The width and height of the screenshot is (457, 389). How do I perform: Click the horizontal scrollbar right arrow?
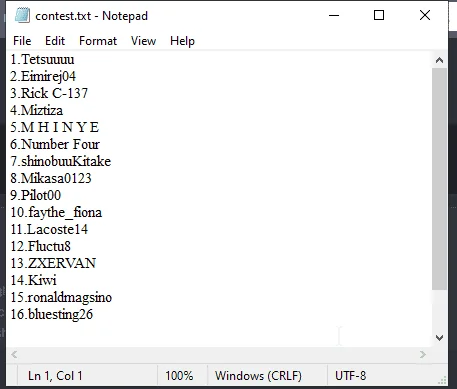point(423,354)
